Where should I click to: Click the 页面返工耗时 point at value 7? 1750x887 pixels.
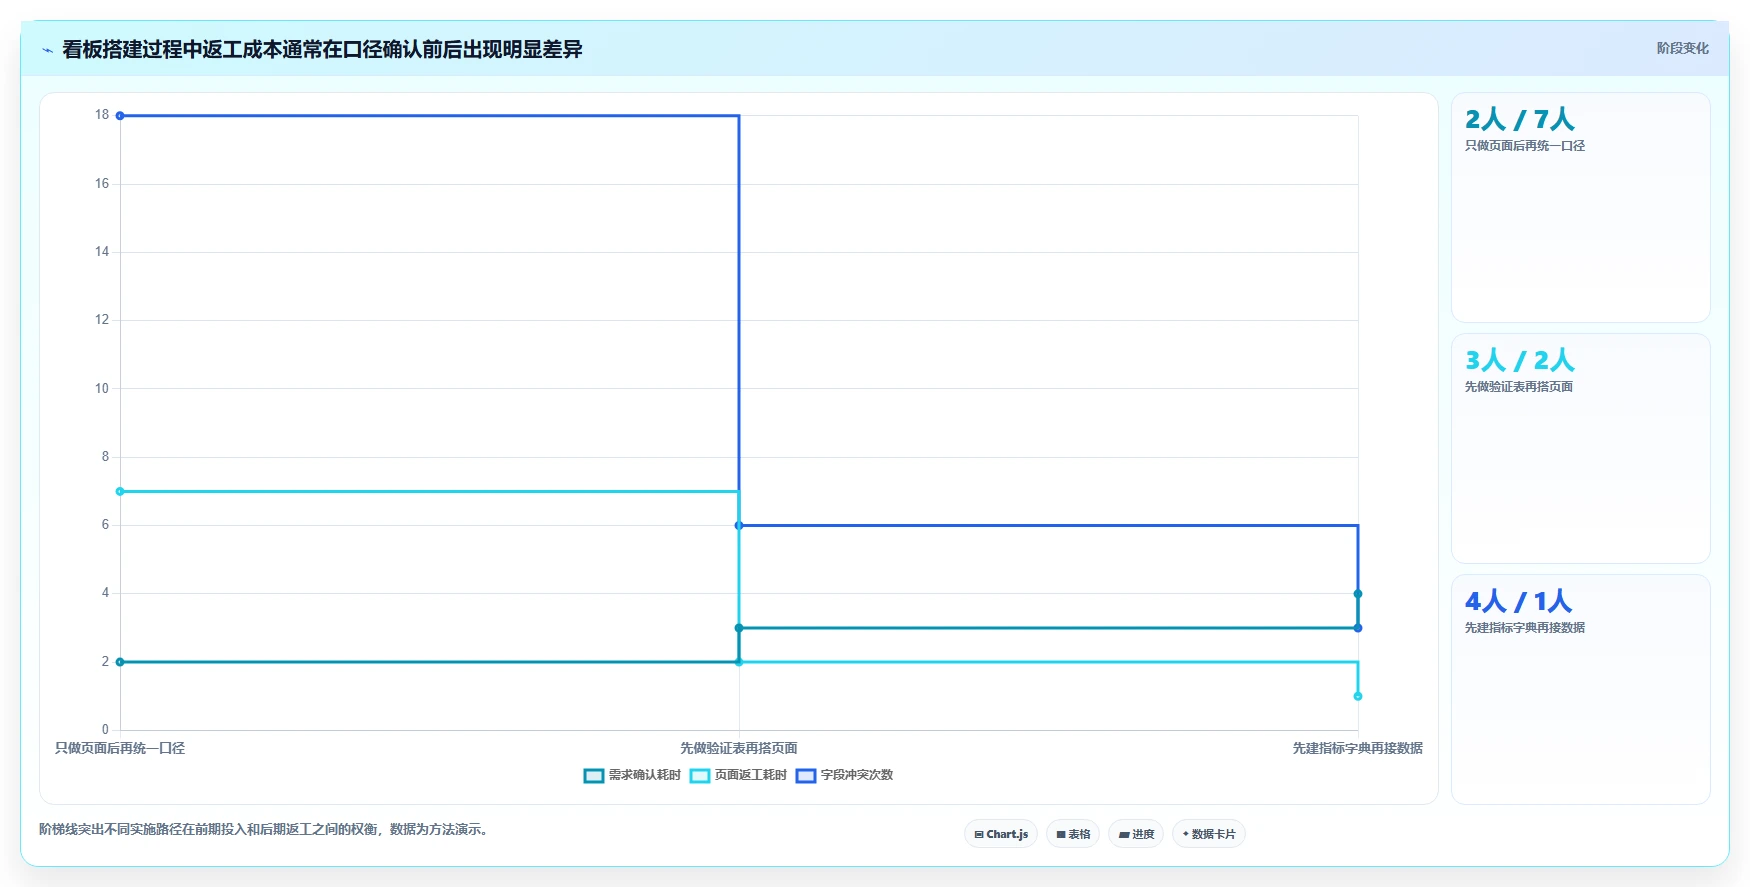pos(120,491)
